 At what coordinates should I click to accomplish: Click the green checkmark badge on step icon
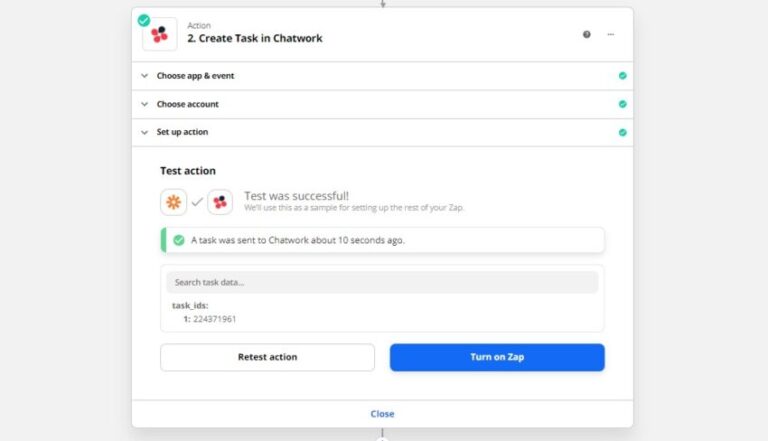144,20
